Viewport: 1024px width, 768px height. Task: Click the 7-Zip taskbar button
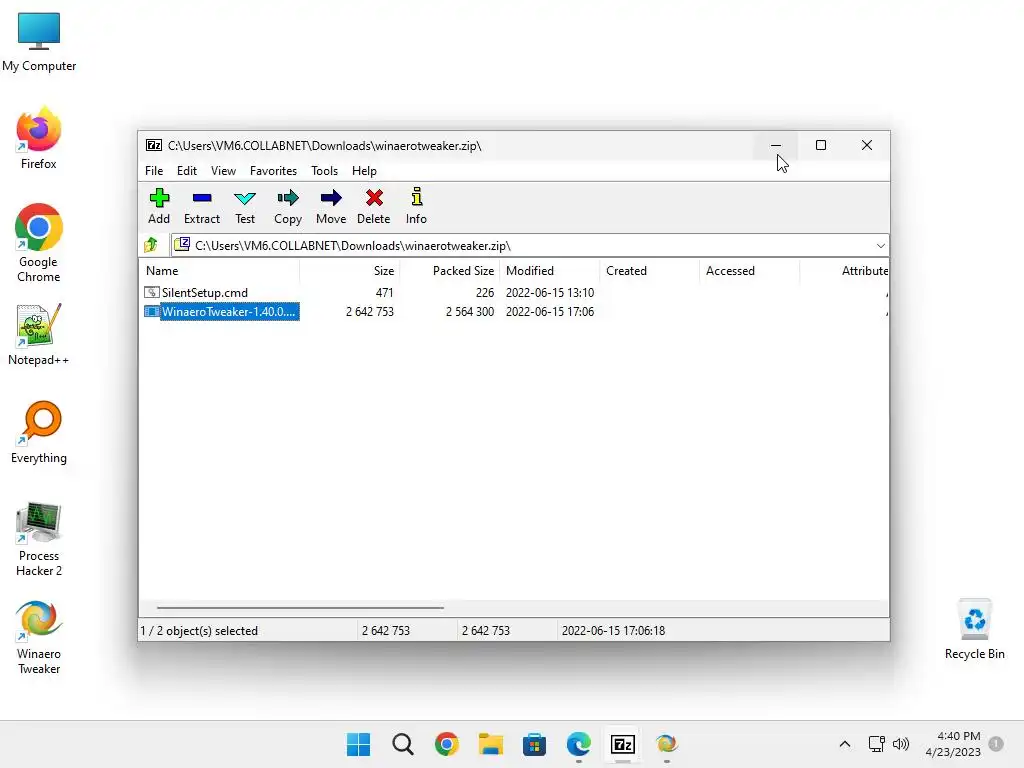[623, 744]
